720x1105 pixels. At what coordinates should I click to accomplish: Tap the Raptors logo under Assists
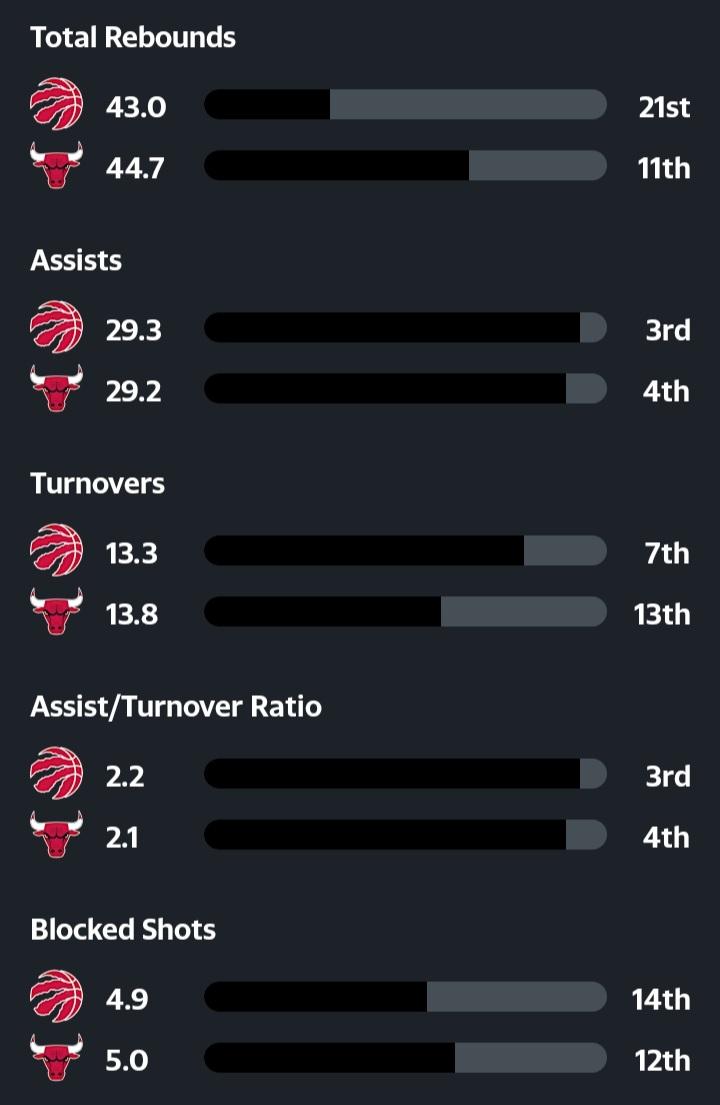(x=56, y=328)
